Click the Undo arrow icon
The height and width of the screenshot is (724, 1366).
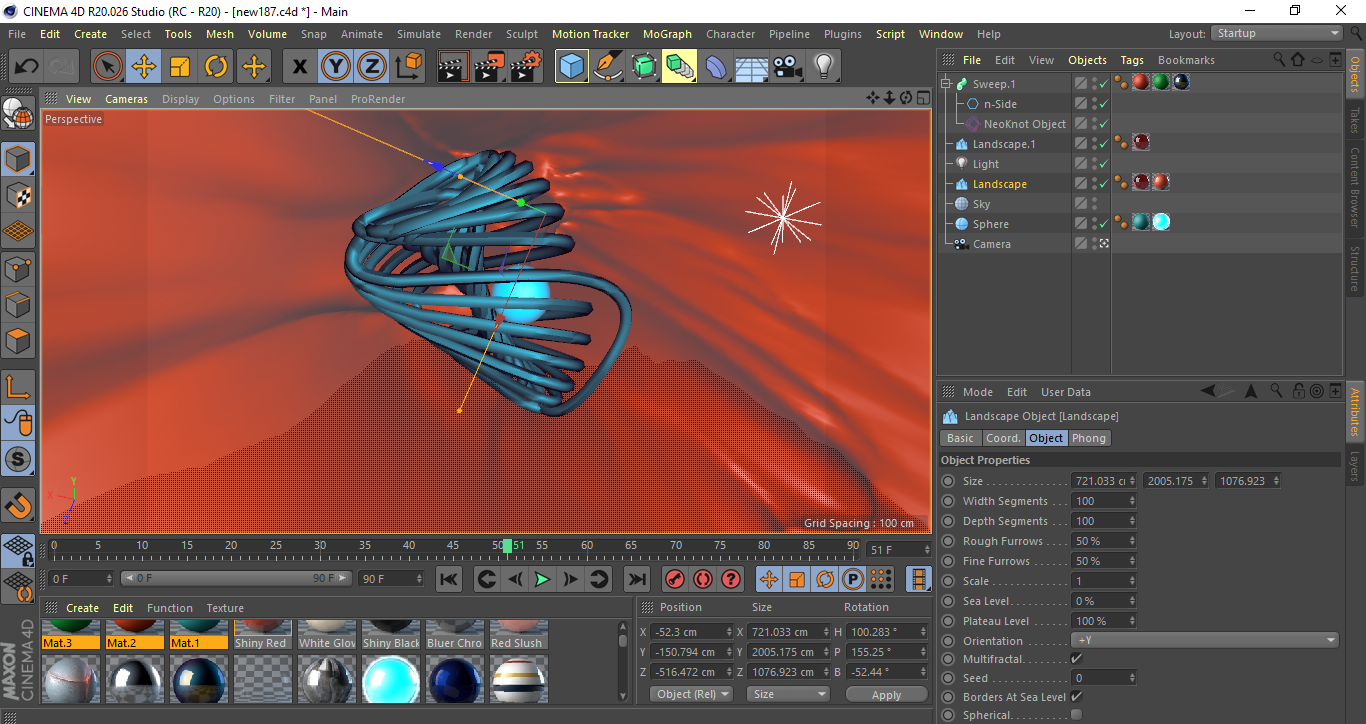point(27,67)
